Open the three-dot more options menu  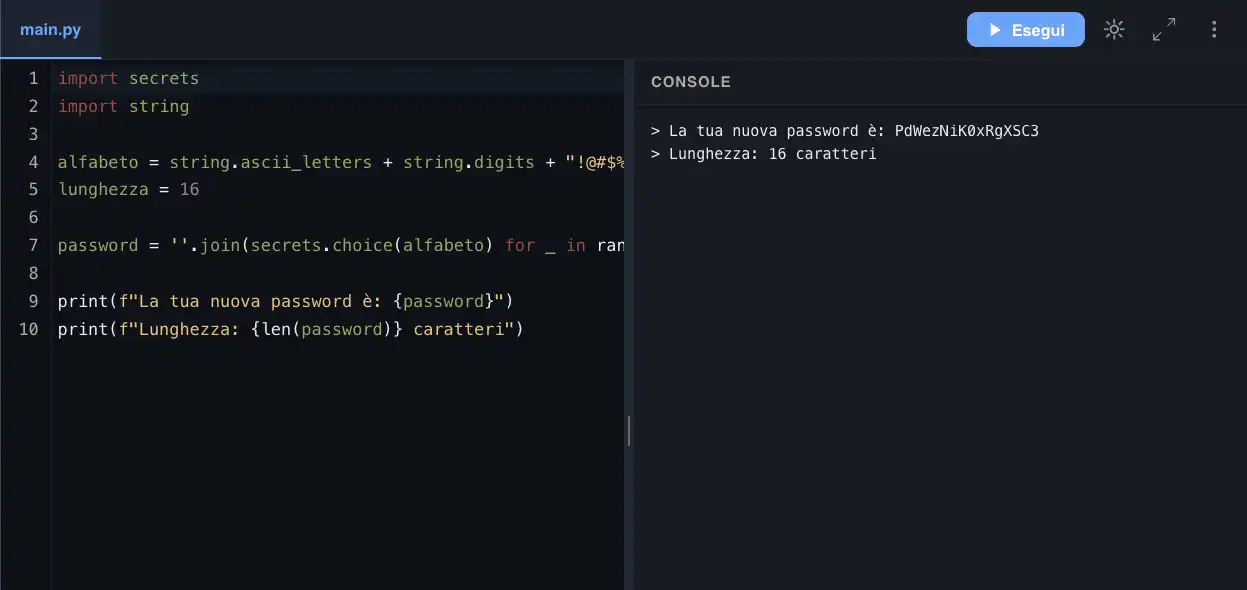point(1214,30)
